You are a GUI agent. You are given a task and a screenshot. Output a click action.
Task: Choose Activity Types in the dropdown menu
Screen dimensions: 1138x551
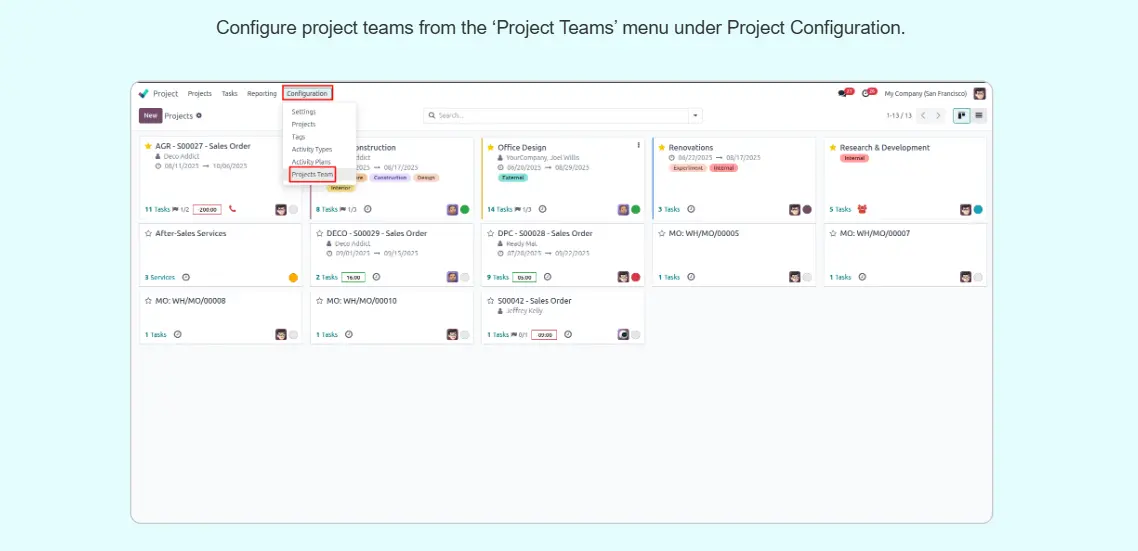coord(311,149)
